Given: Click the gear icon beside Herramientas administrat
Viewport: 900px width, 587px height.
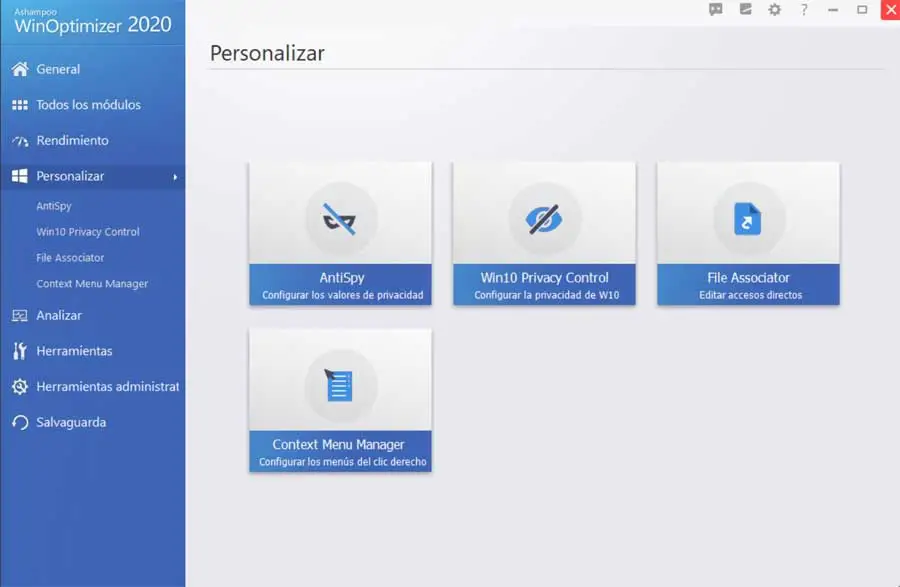Looking at the screenshot, I should [20, 387].
